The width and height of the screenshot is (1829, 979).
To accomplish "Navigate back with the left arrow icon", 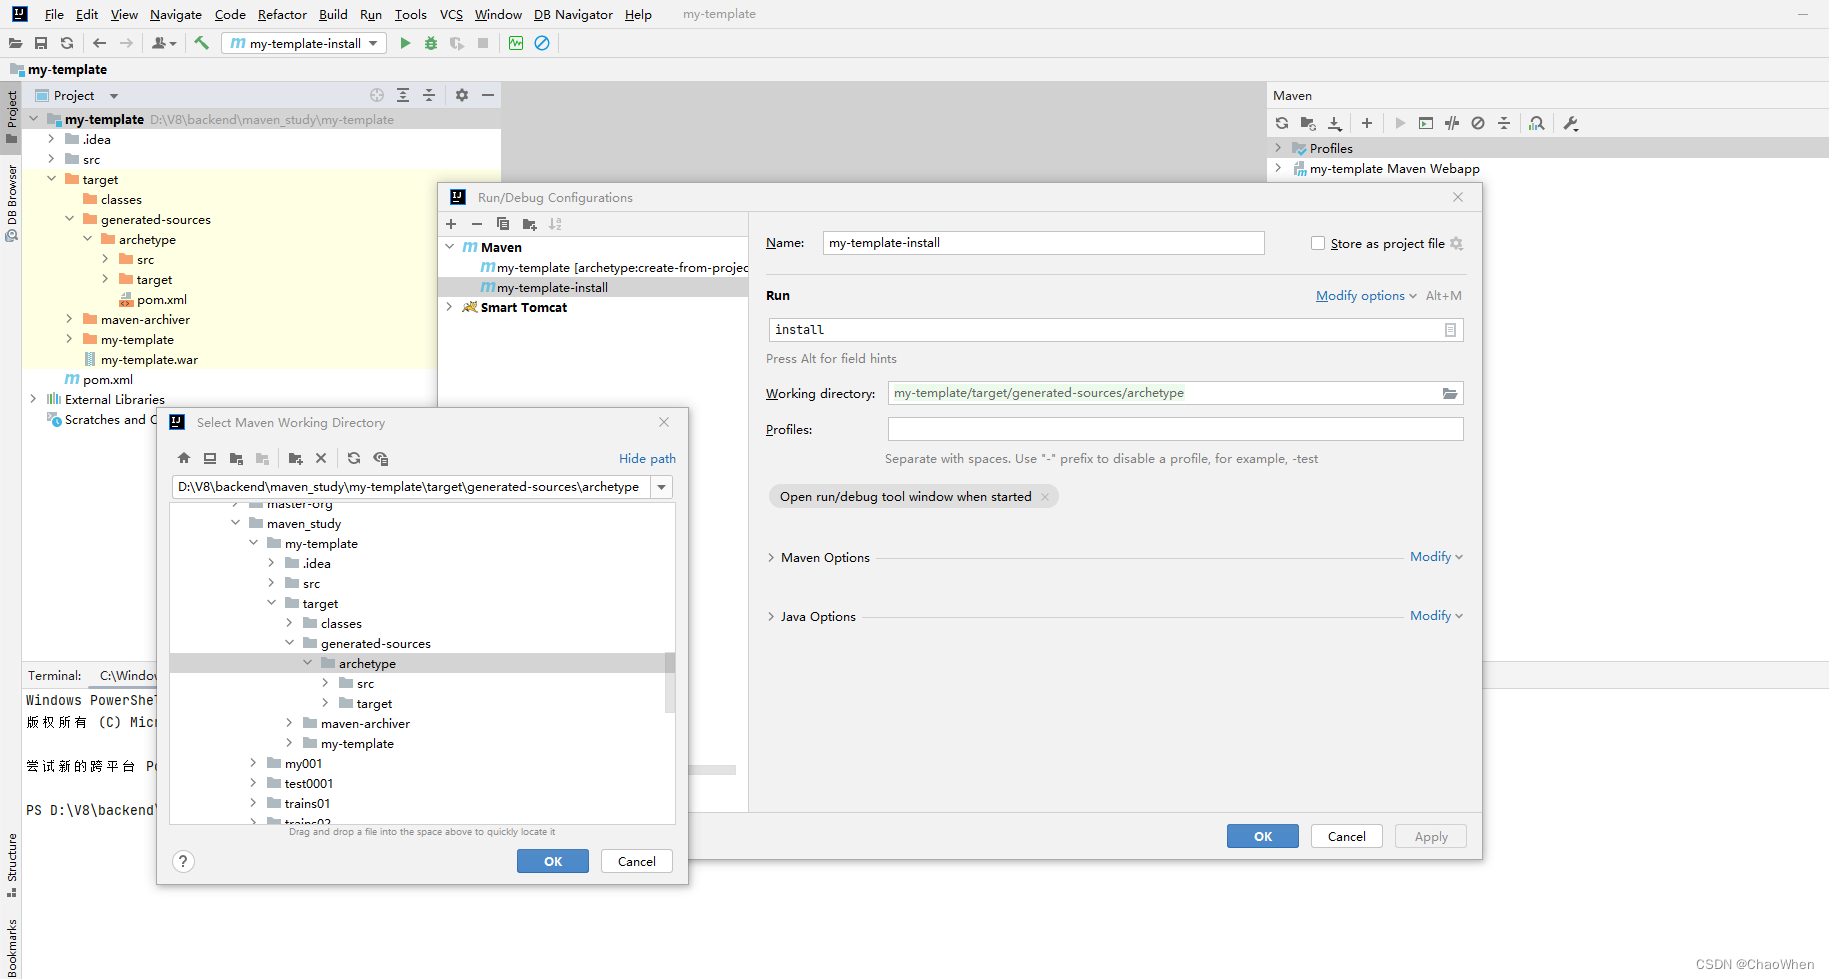I will click(99, 43).
